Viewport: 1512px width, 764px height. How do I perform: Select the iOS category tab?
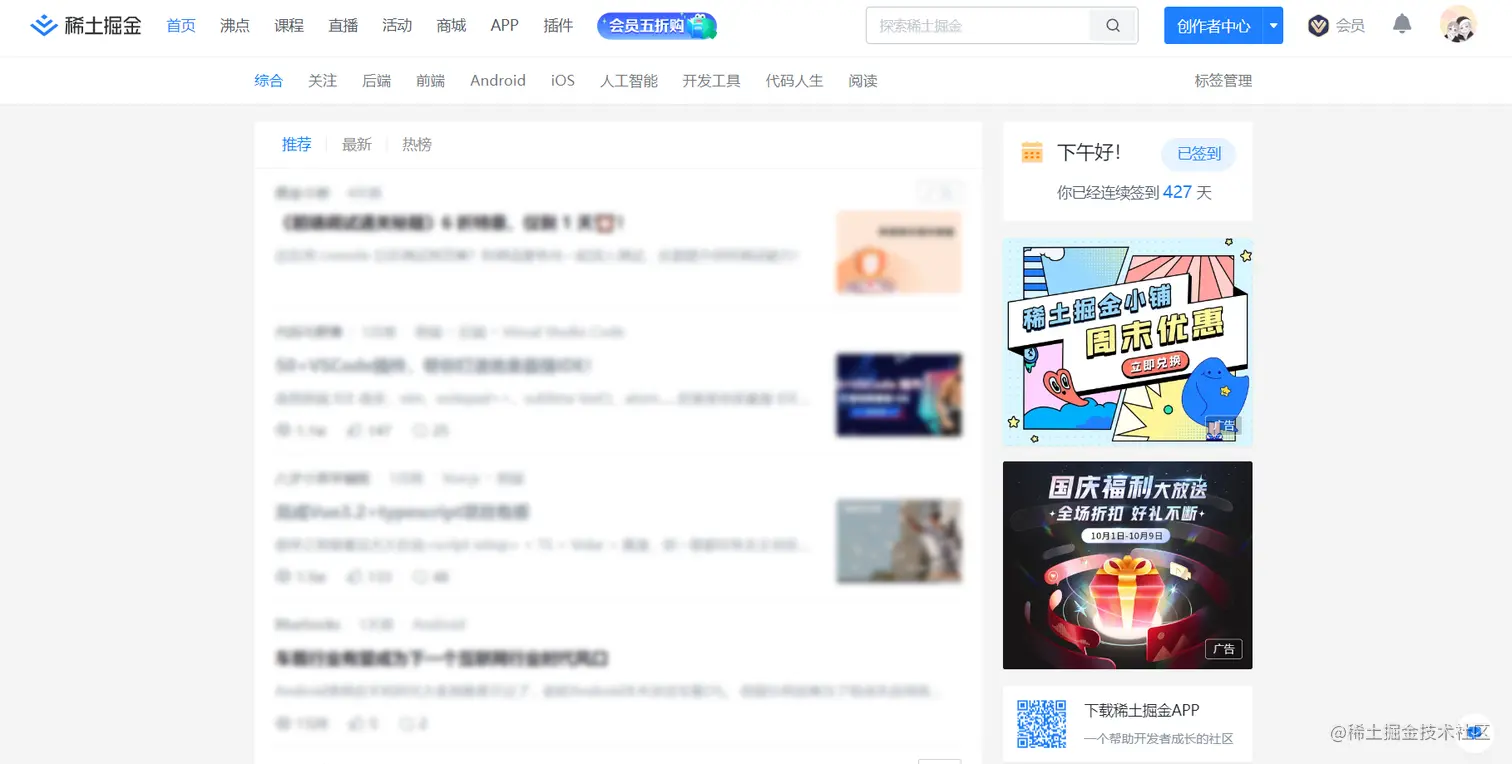coord(563,81)
